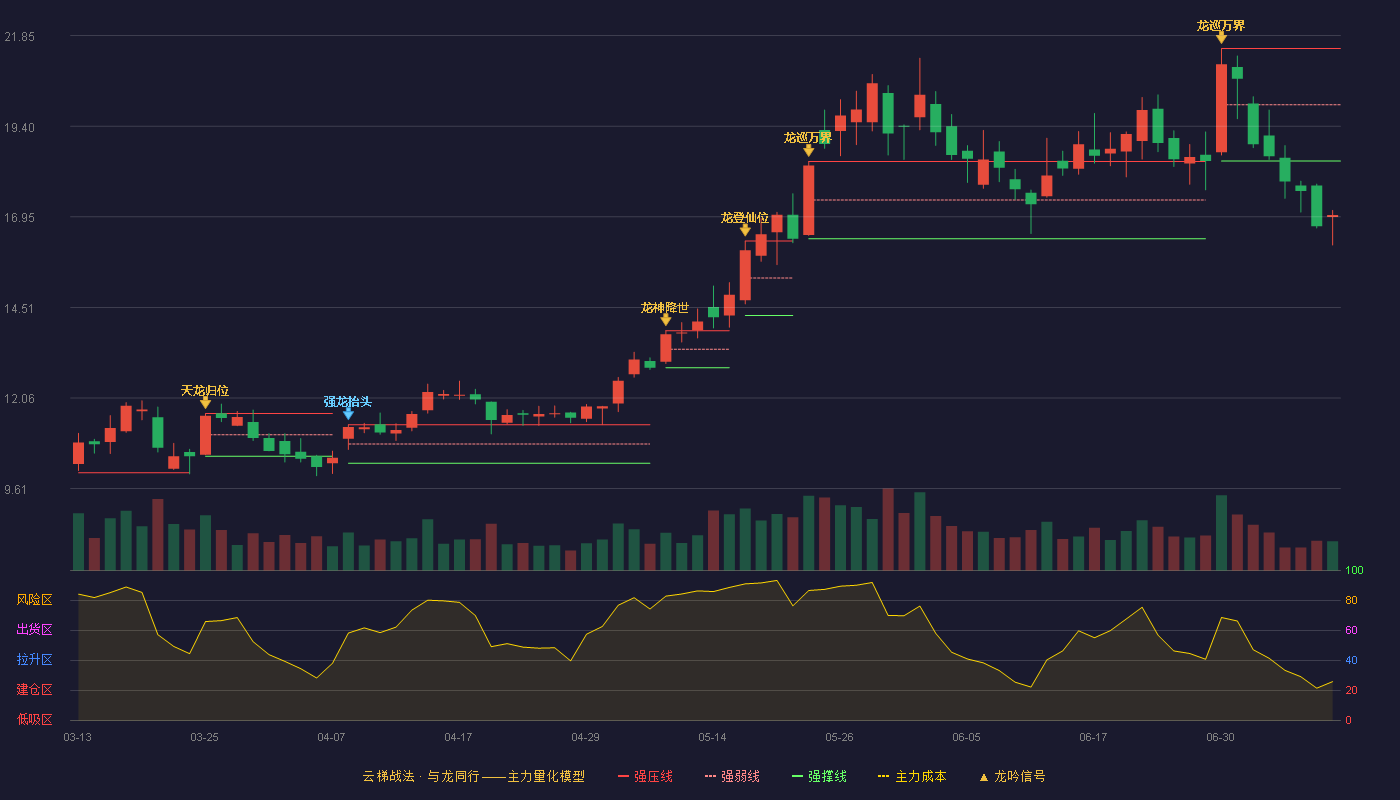The width and height of the screenshot is (1400, 800).
Task: Click the 04-29 date label
Action: (x=585, y=737)
